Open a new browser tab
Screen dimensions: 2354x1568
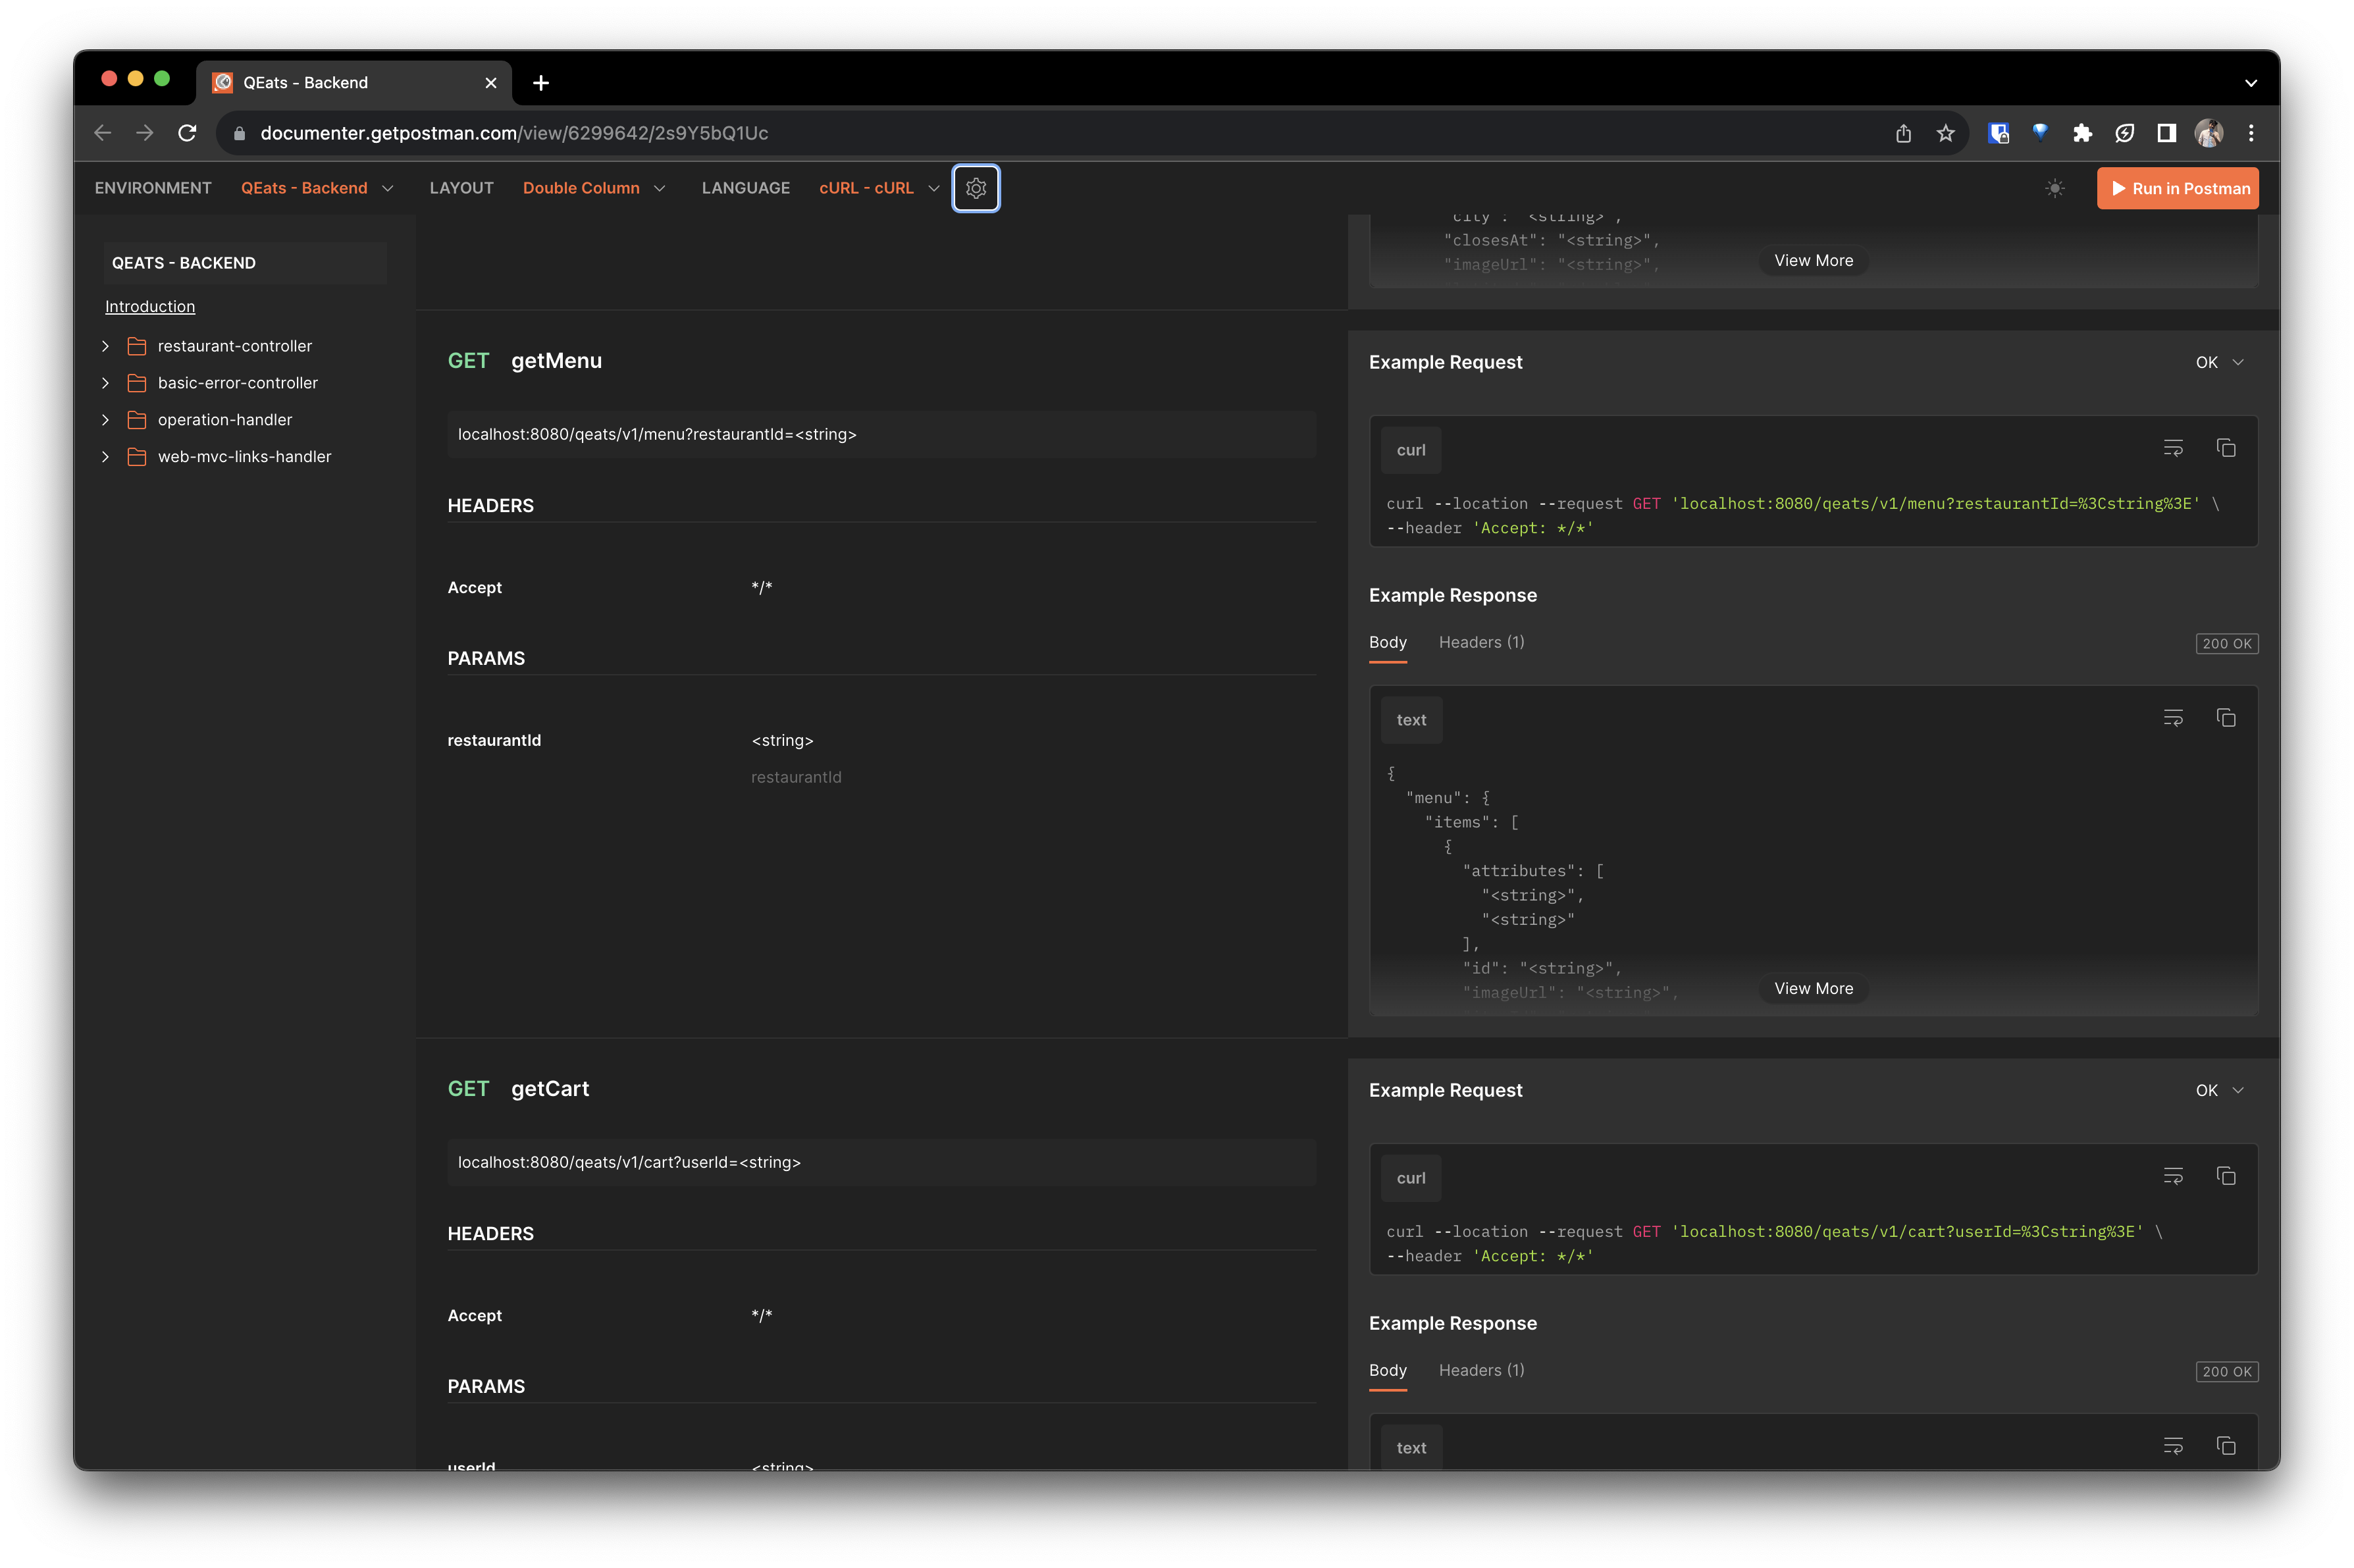(541, 83)
